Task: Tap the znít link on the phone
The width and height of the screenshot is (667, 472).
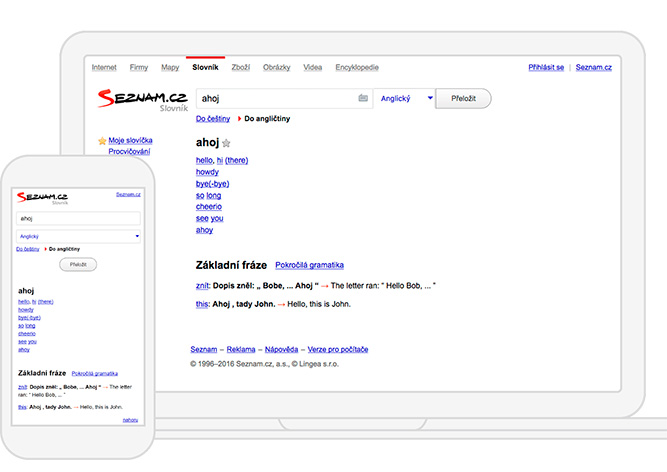Action: [23, 387]
